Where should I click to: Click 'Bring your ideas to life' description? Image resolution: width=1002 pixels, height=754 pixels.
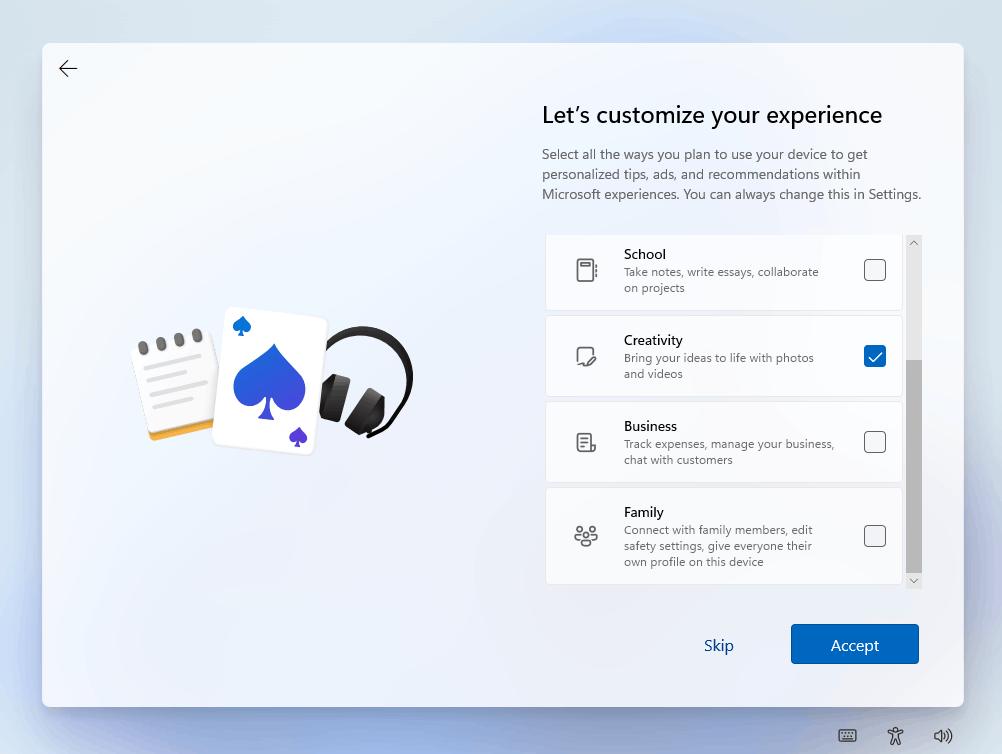718,366
